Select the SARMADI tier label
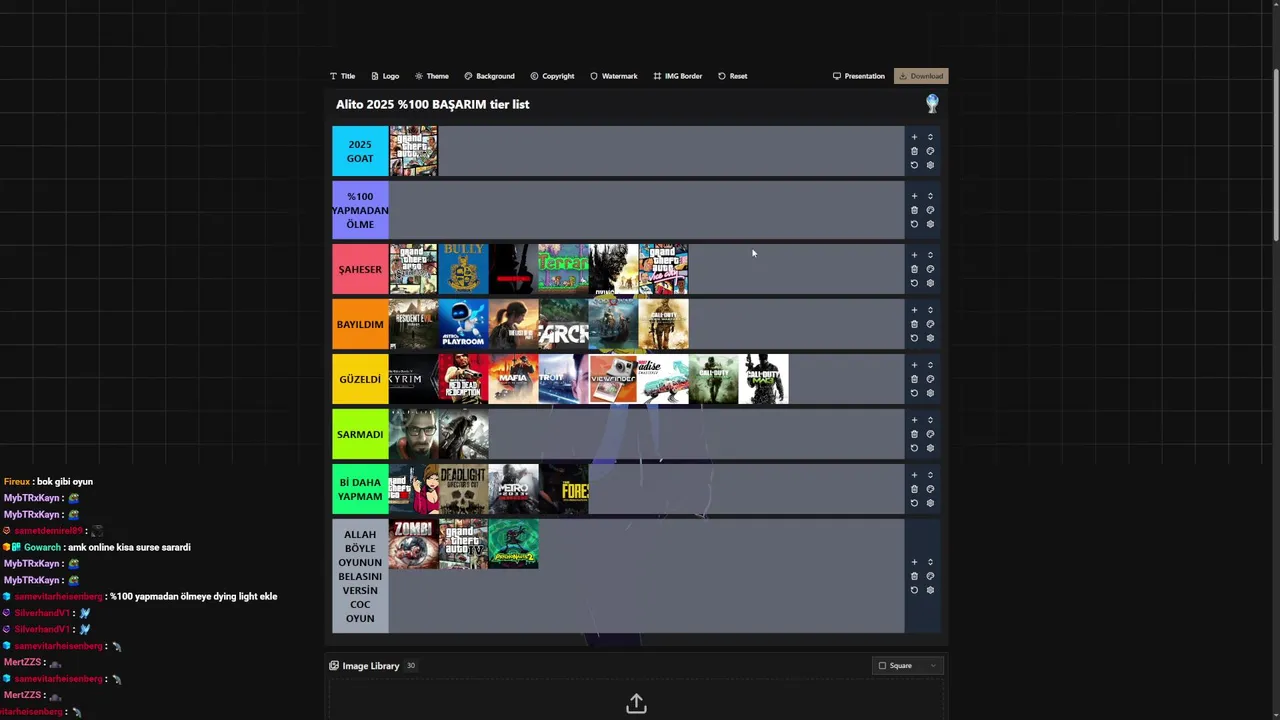1280x720 pixels. (360, 434)
